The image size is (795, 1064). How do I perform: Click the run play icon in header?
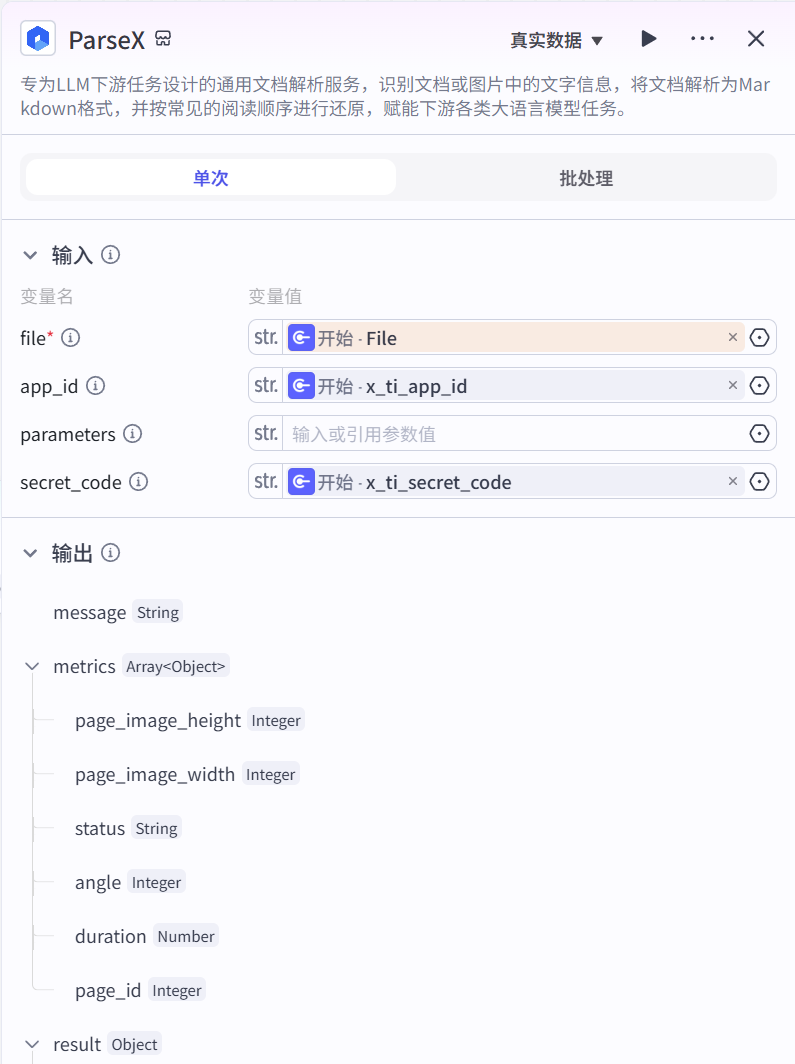[x=649, y=39]
